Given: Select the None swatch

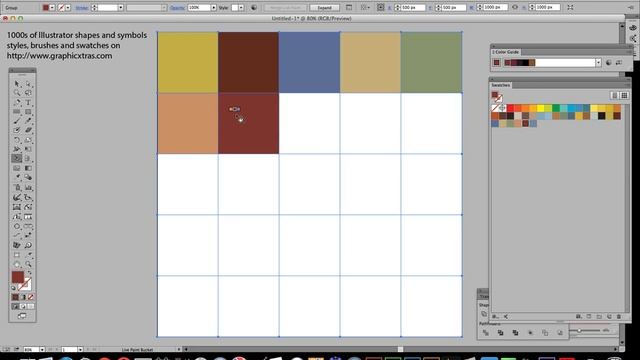Looking at the screenshot, I should pos(495,108).
